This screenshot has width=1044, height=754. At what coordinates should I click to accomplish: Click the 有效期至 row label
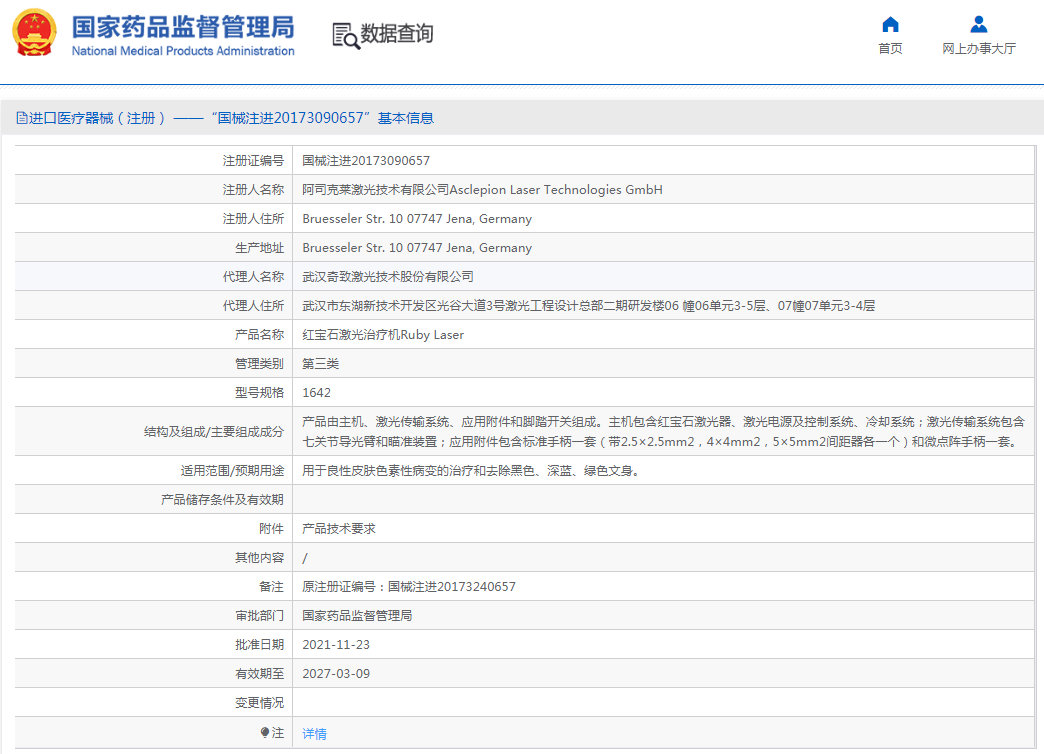[x=259, y=673]
